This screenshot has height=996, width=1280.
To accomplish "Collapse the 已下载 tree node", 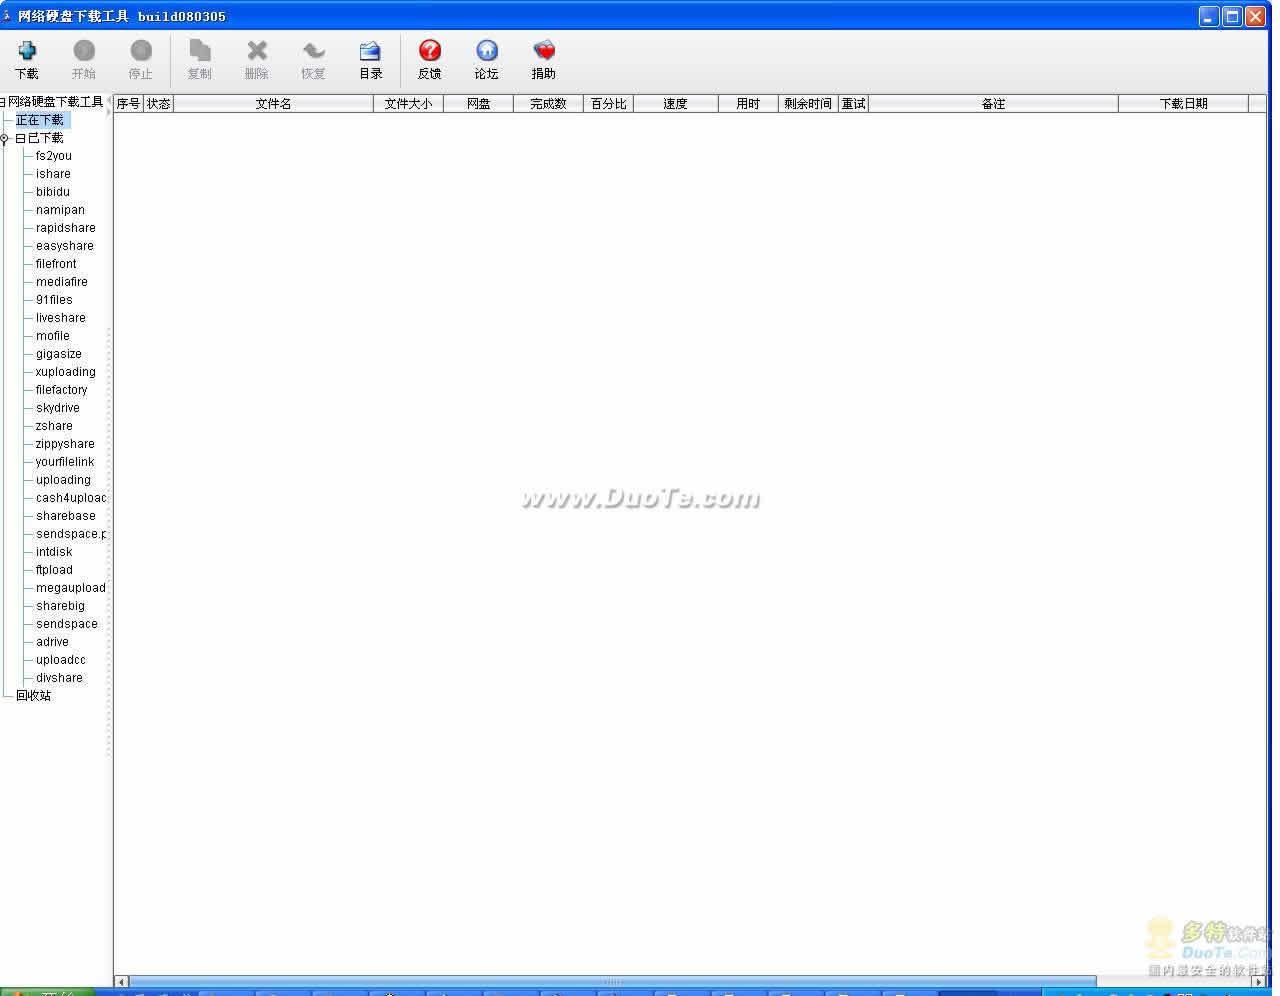I will tap(20, 138).
